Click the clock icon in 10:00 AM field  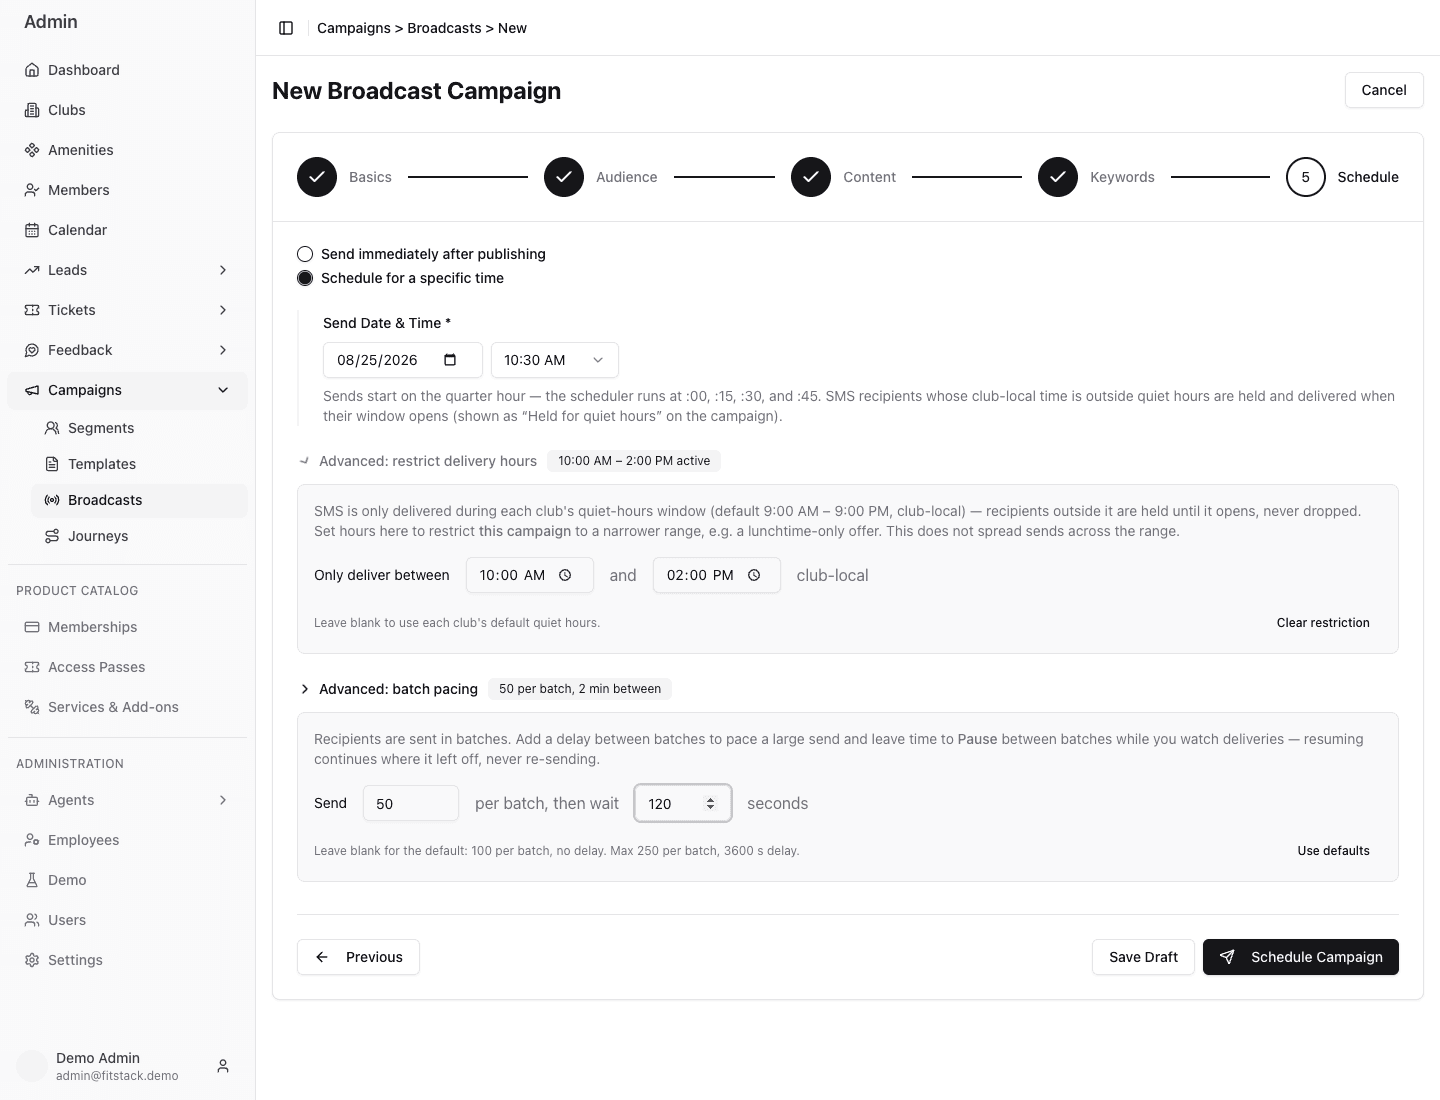(565, 575)
